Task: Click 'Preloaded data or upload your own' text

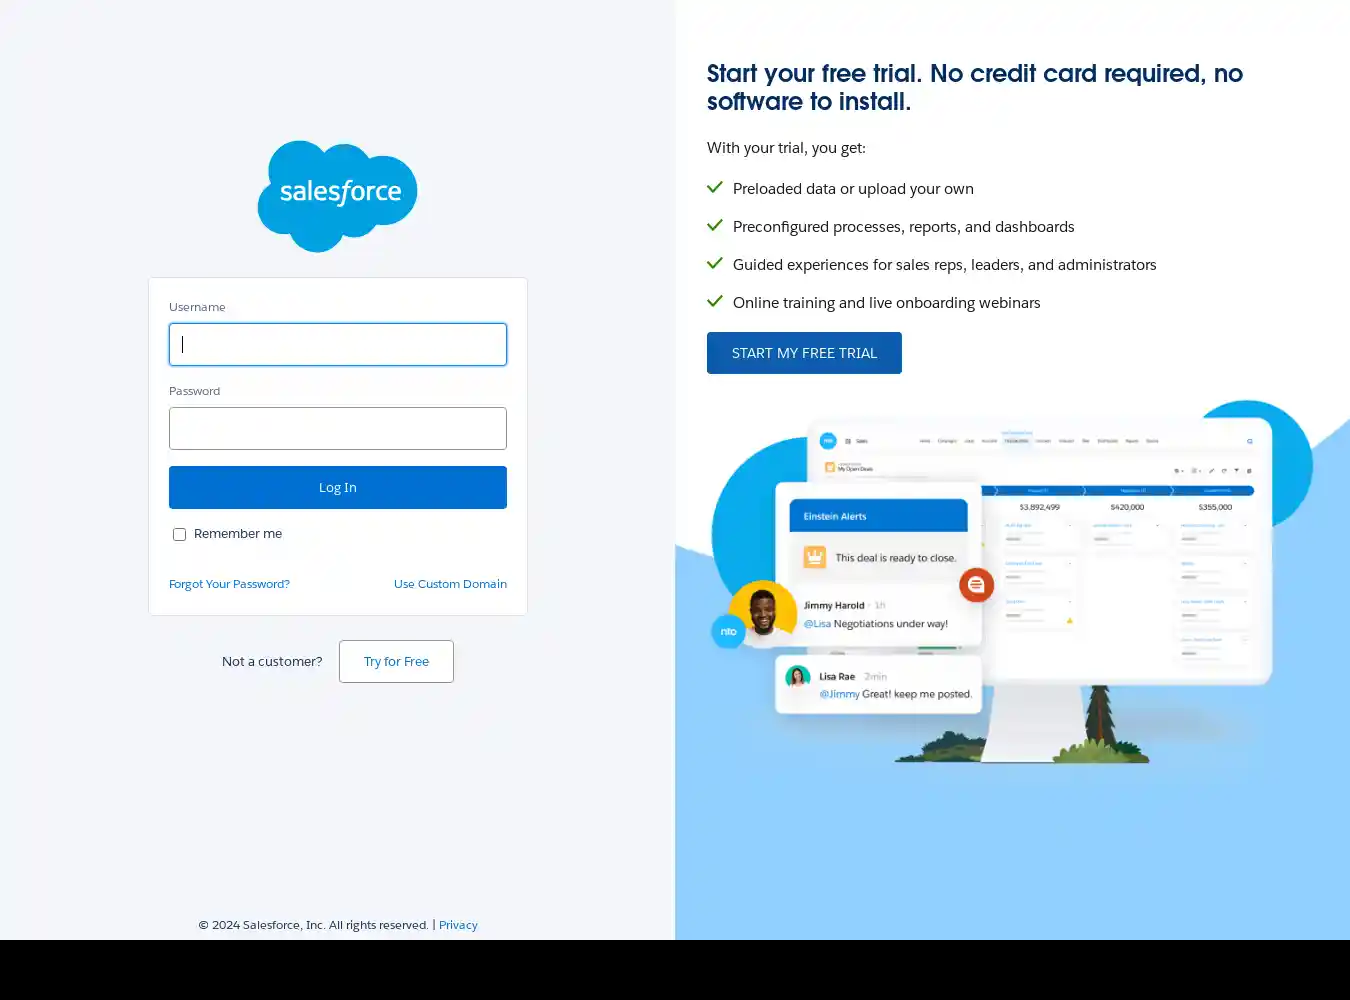Action: (853, 189)
